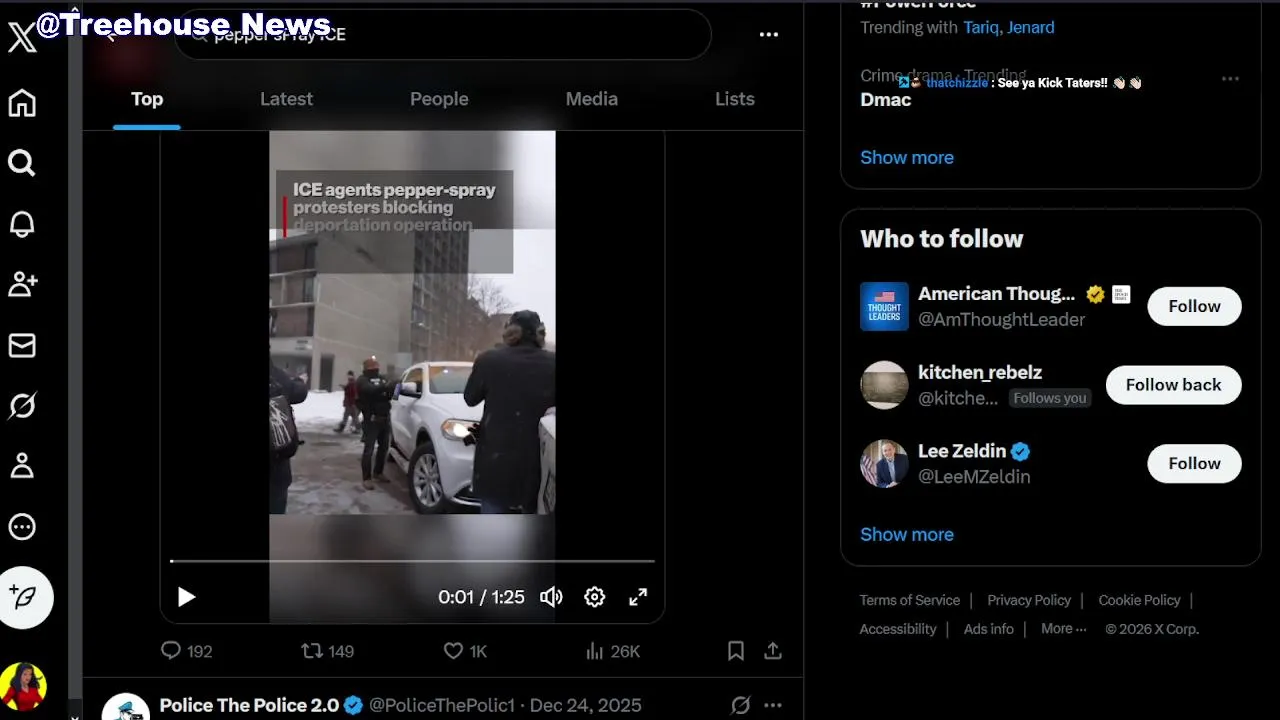
Task: Follow American Thought Leaders
Action: [1194, 306]
